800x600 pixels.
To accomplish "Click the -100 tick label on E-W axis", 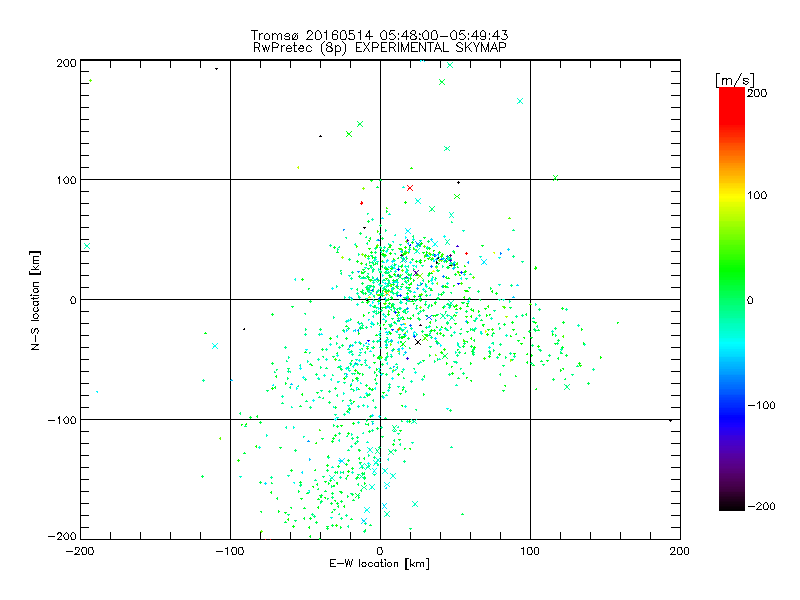I will click(x=230, y=551).
